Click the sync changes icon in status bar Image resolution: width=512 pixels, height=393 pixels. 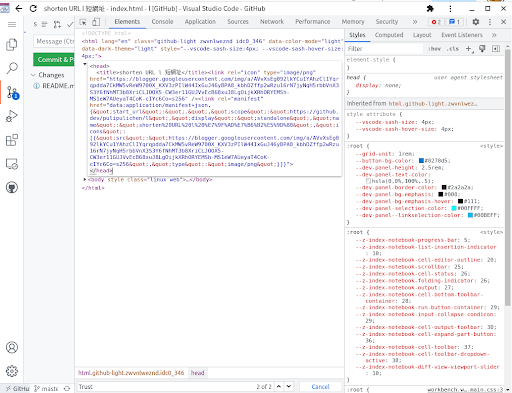point(67,389)
